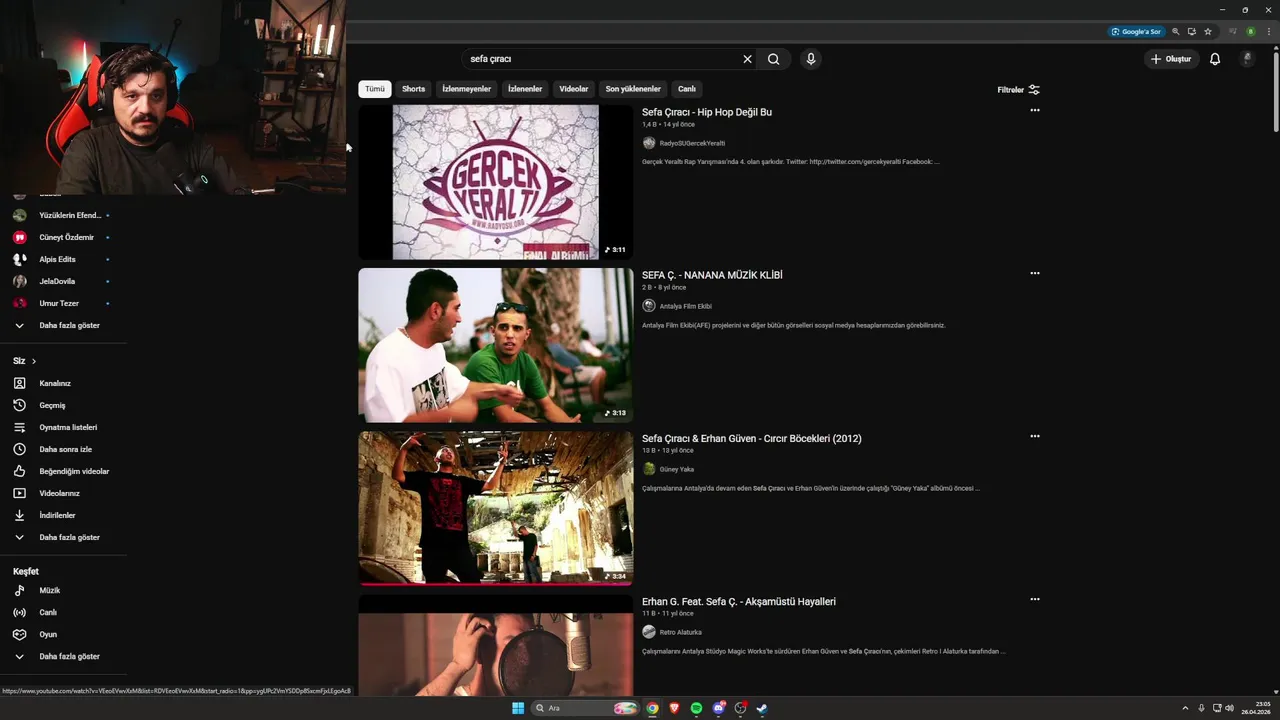Screen dimensions: 1280x720
Task: Open Steam from the Windows taskbar
Action: [762, 708]
